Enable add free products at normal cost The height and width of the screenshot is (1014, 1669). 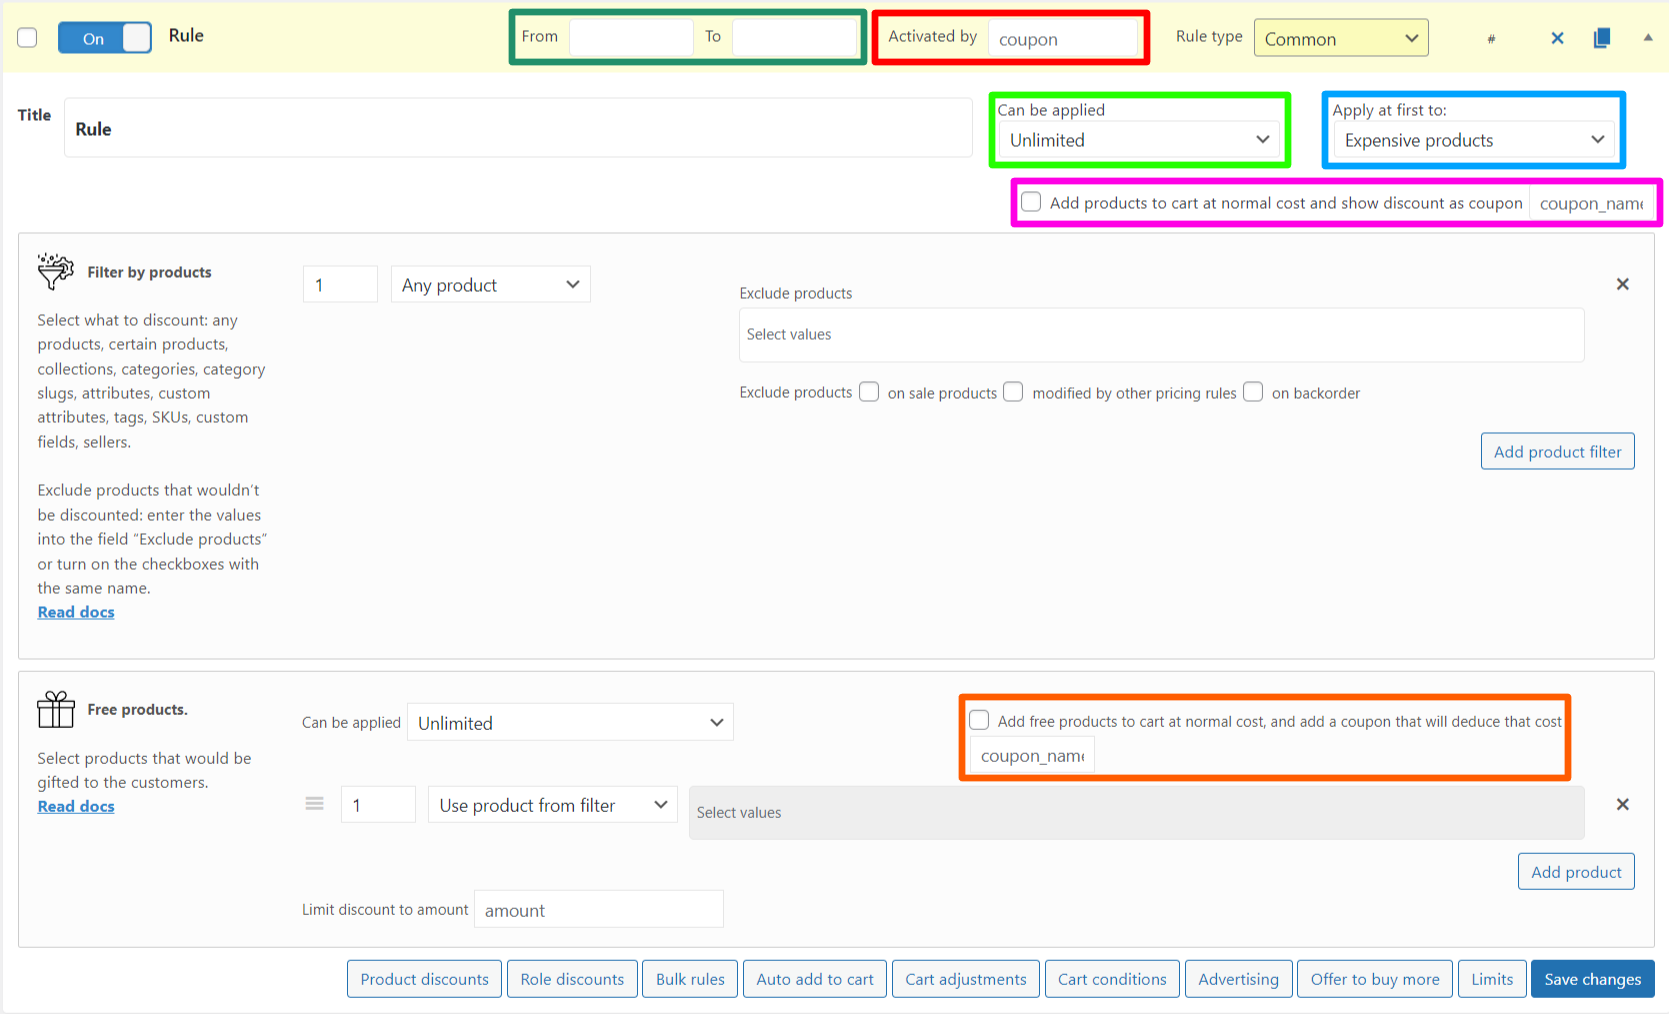979,720
